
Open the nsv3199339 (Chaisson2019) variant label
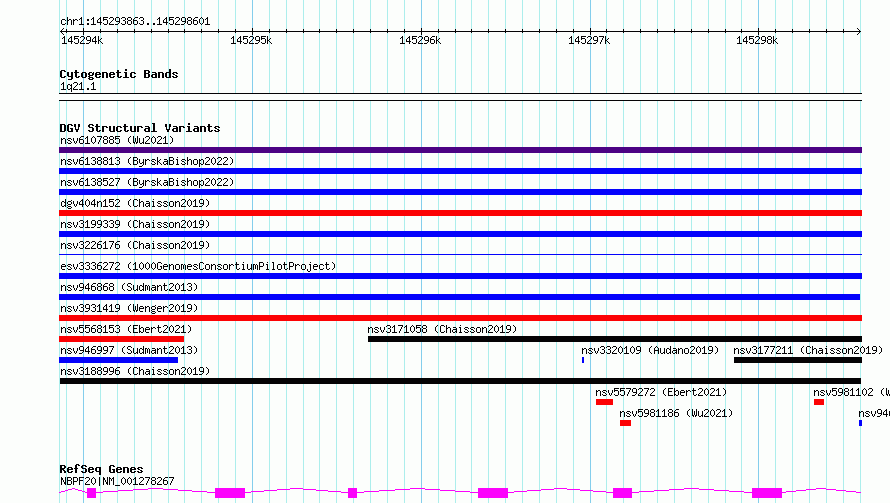pyautogui.click(x=135, y=224)
